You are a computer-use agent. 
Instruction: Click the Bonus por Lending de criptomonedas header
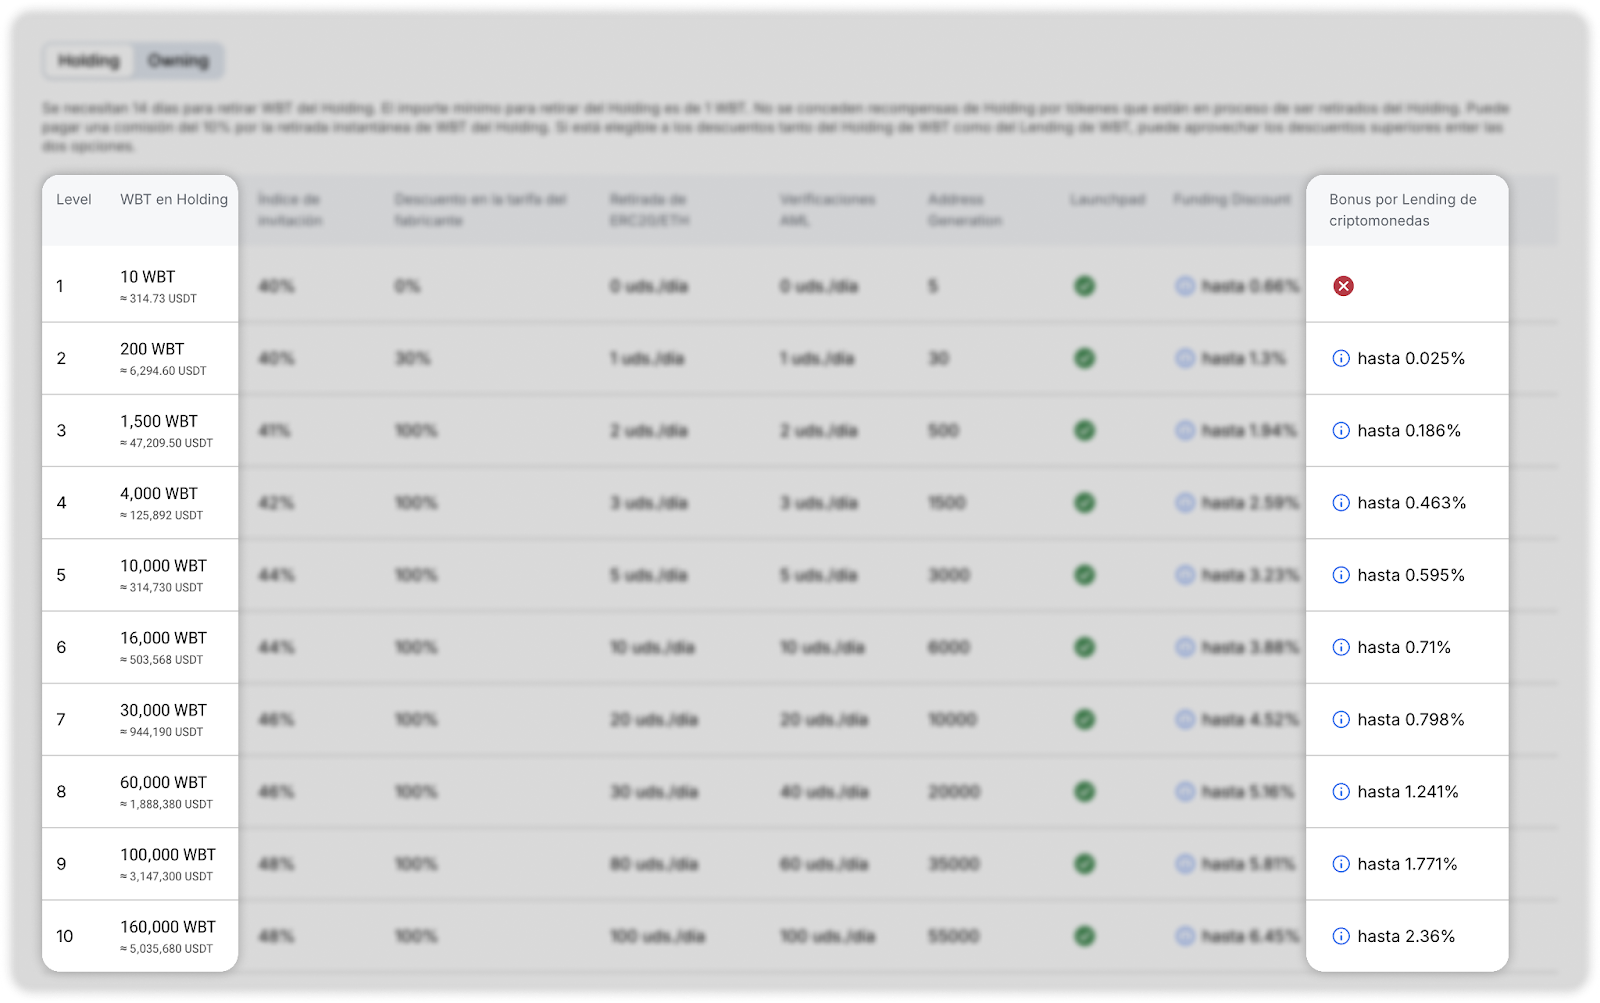point(1402,210)
